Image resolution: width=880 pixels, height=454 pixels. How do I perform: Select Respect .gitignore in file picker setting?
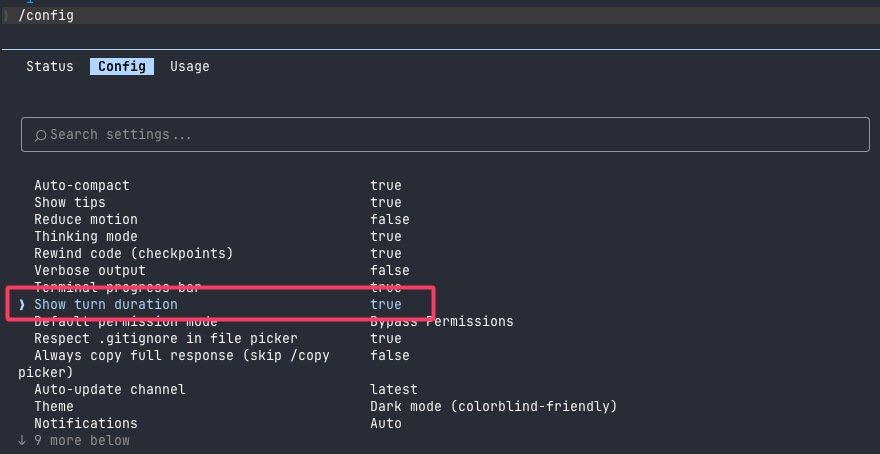[x=166, y=338]
